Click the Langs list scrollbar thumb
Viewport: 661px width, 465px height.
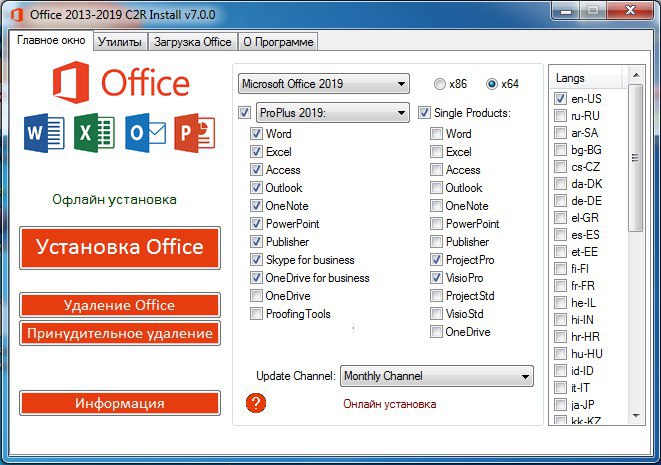point(635,158)
